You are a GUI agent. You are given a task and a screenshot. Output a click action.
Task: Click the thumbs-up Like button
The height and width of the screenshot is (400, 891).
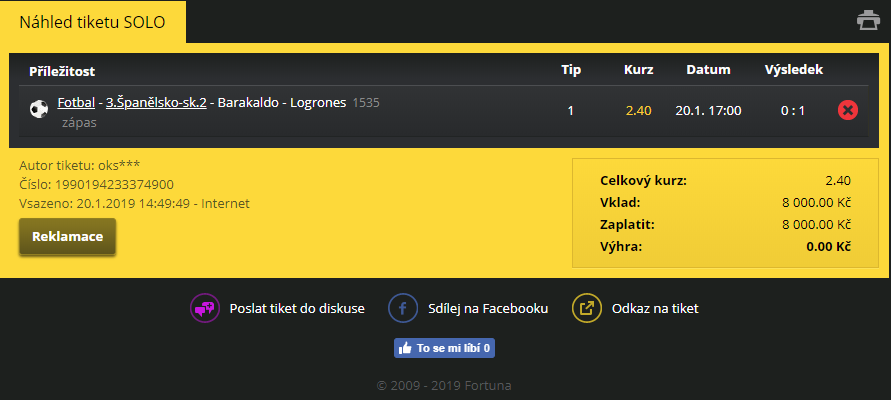(445, 348)
